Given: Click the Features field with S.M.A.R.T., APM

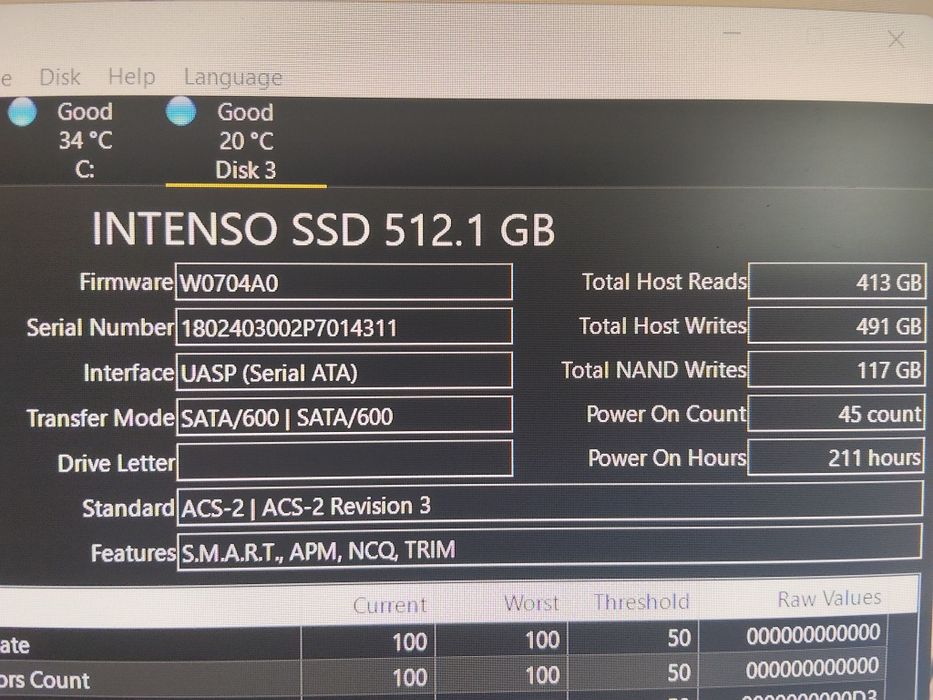Looking at the screenshot, I should tap(549, 549).
